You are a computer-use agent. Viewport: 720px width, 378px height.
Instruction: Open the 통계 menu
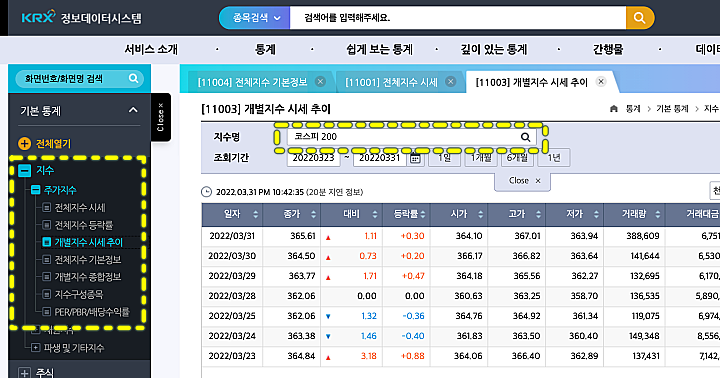pyautogui.click(x=265, y=49)
